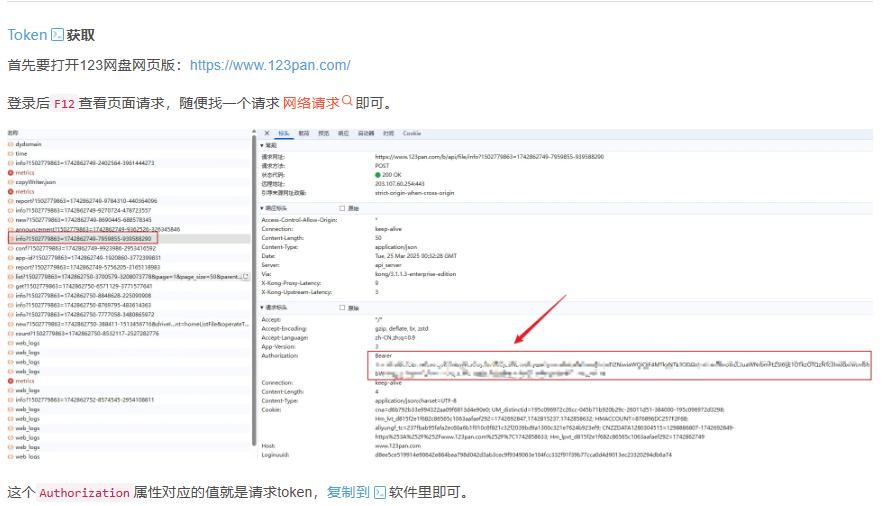The width and height of the screenshot is (889, 506).
Task: Click the icon before copyWriter.json
Action: [10, 182]
